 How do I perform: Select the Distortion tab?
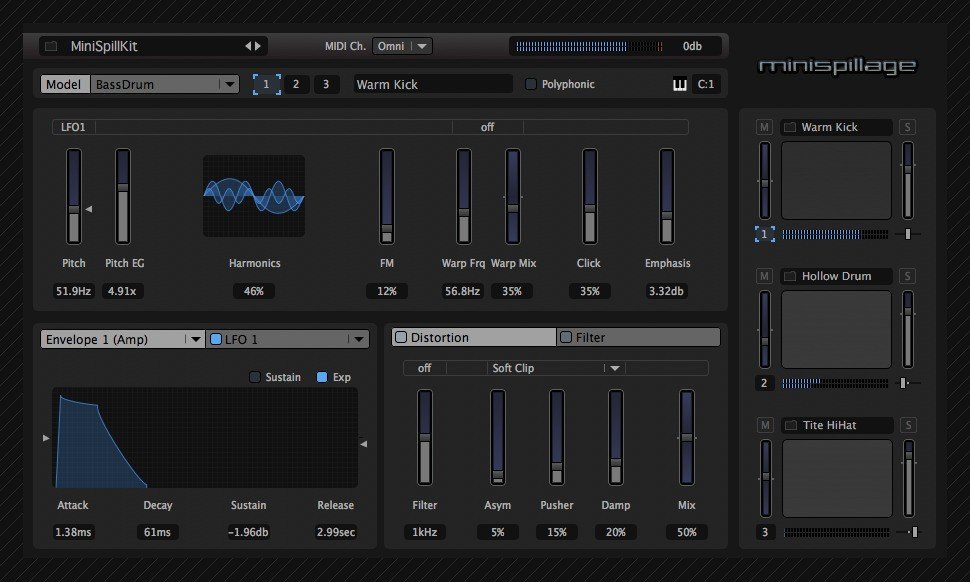click(x=472, y=336)
